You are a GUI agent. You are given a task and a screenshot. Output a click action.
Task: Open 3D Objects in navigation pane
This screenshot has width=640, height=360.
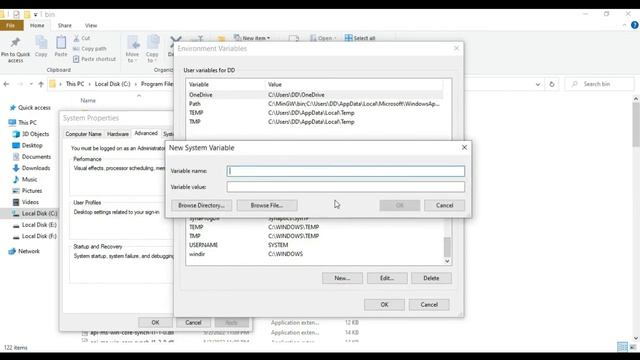coord(31,134)
